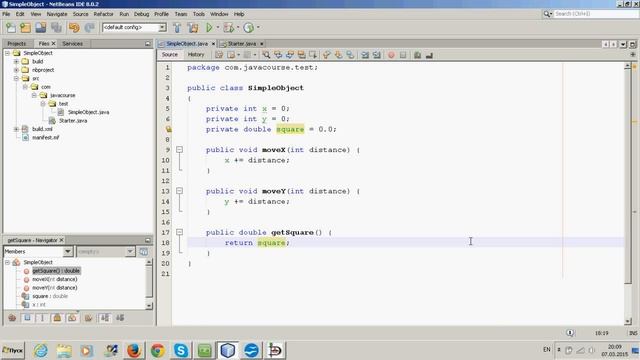Click the Profile Project toolbar icon

(248, 27)
